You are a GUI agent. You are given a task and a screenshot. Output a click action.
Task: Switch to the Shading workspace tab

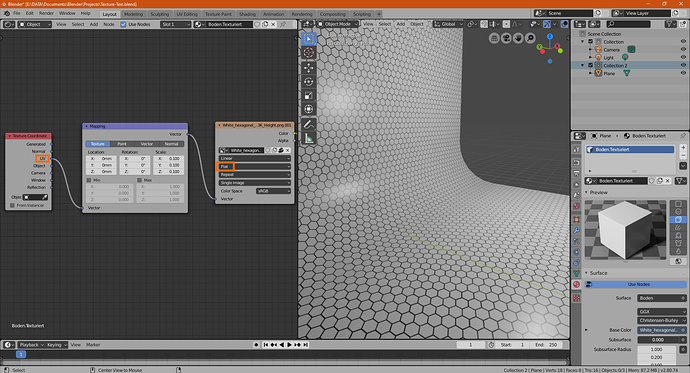click(x=247, y=14)
